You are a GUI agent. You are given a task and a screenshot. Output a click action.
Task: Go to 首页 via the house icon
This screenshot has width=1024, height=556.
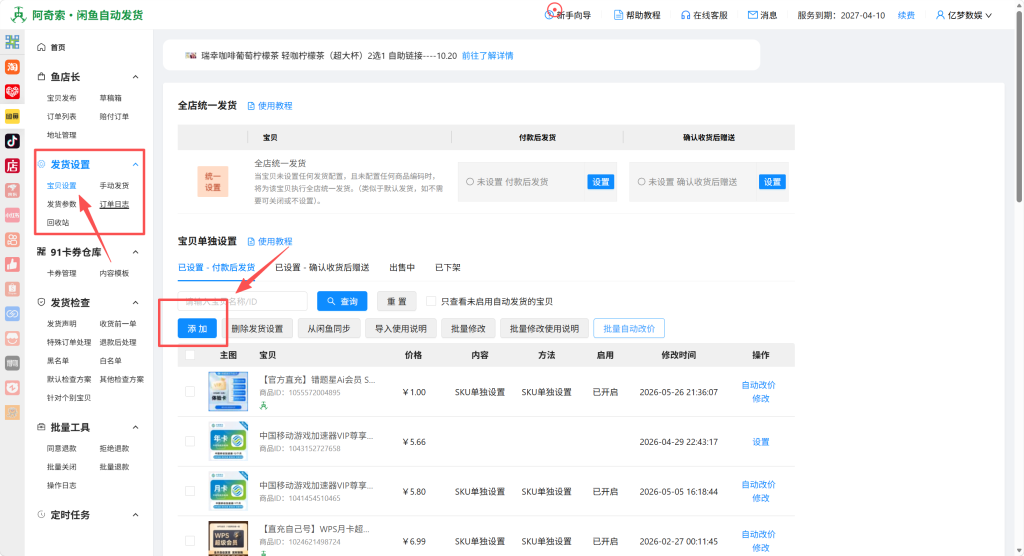click(41, 47)
